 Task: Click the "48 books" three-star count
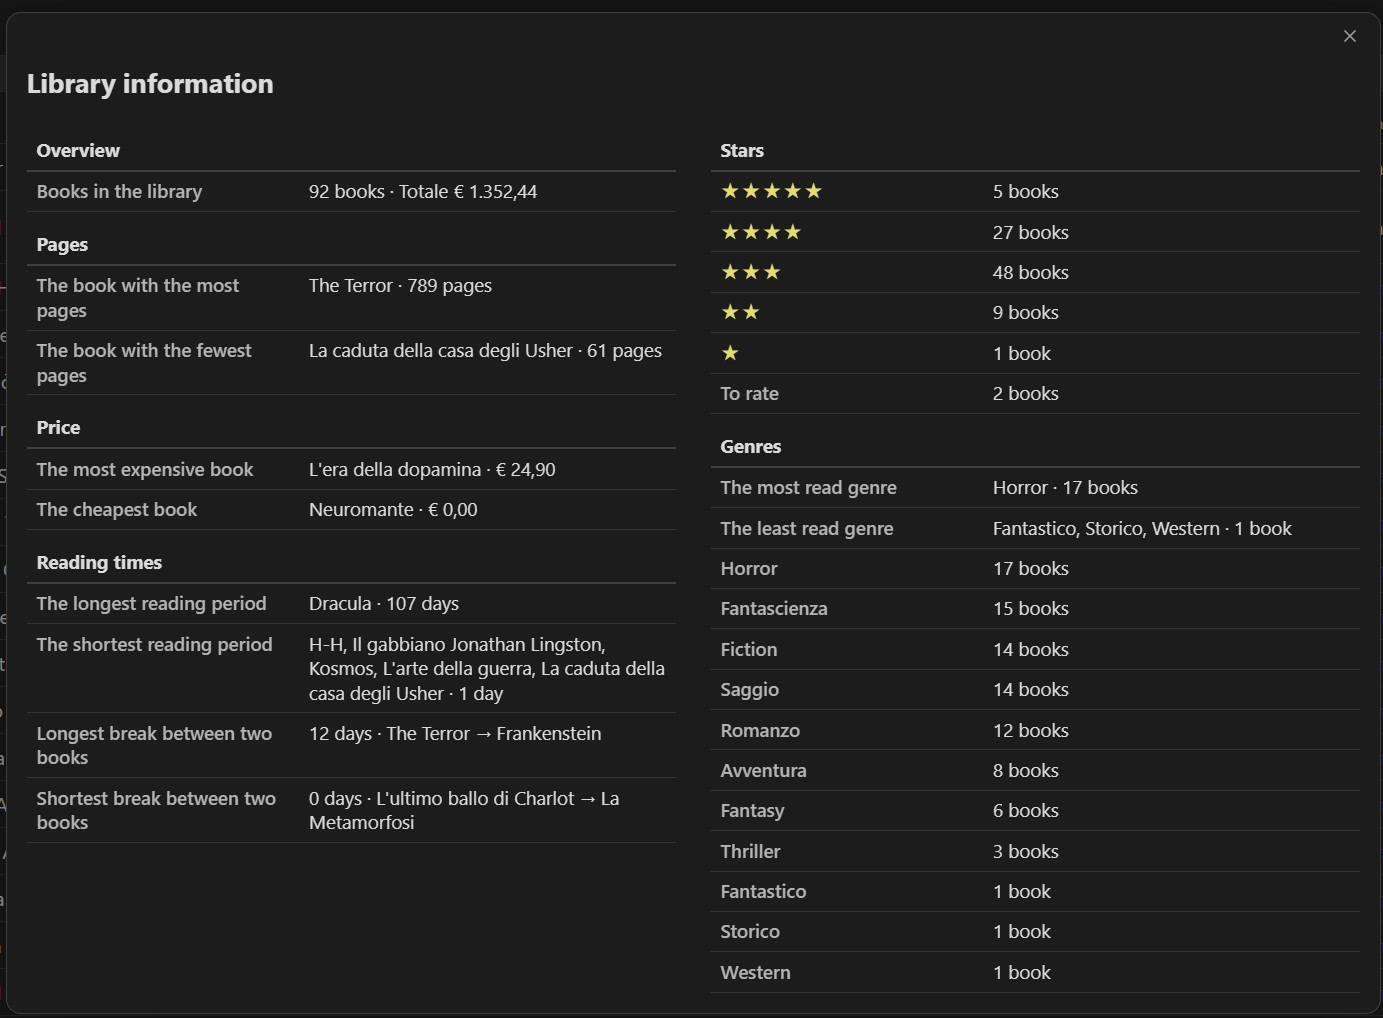(1031, 272)
